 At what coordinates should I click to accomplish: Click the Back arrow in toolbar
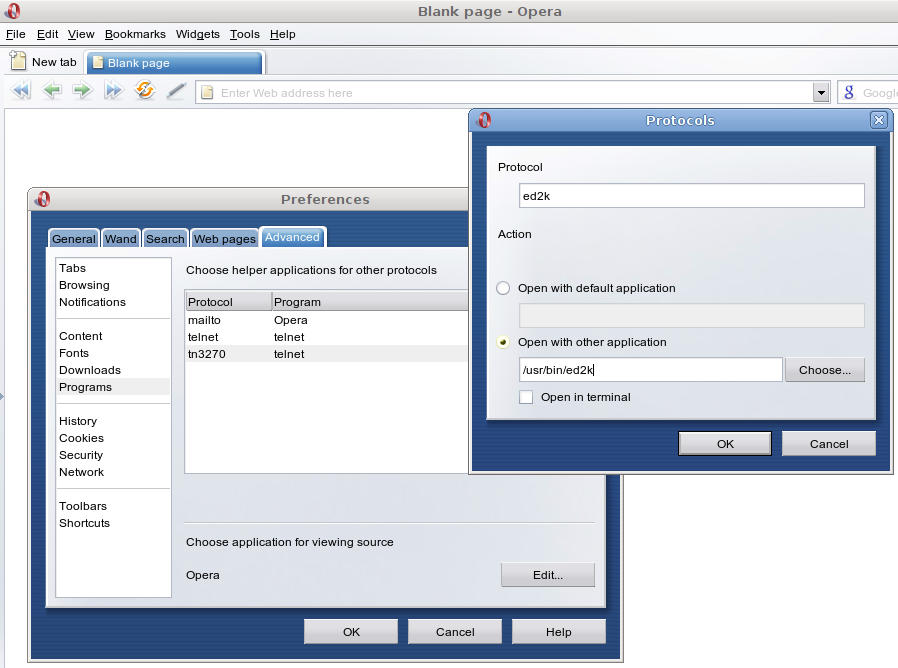[52, 91]
